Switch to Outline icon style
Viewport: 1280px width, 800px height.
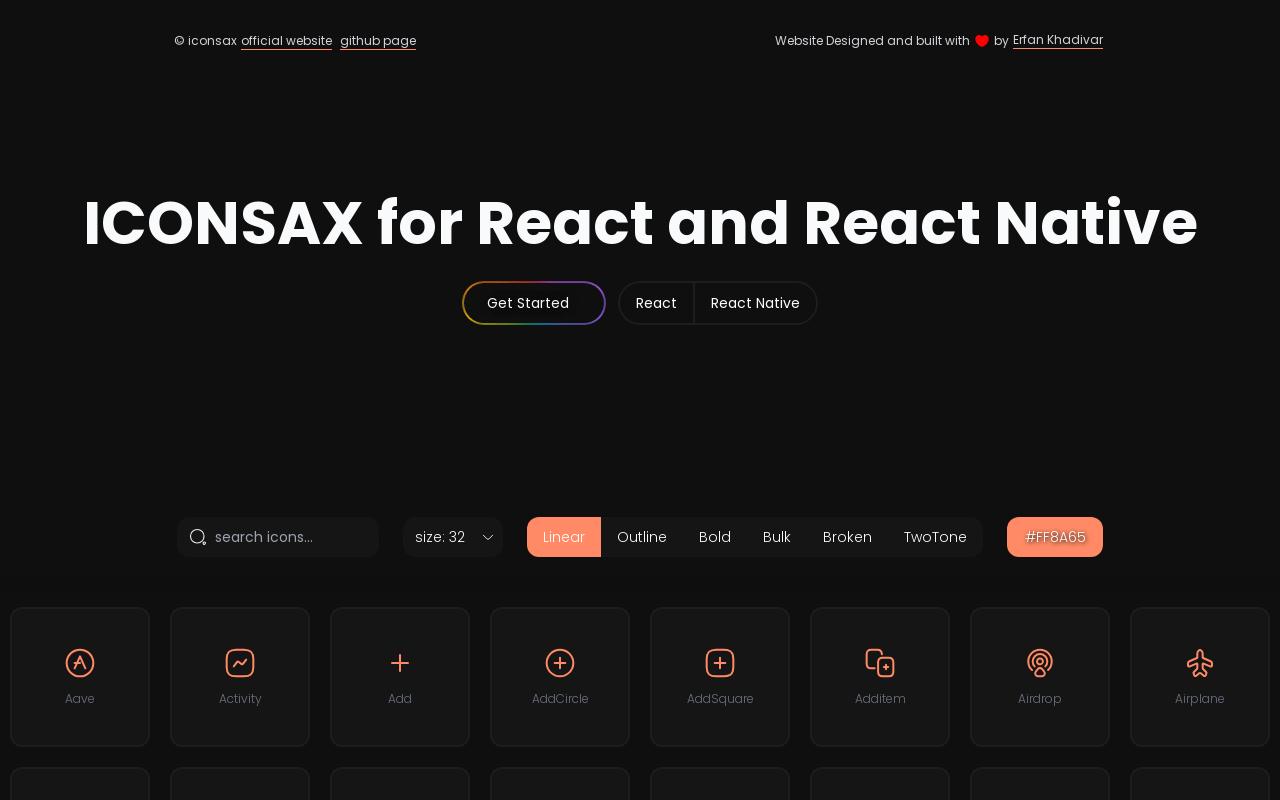pyautogui.click(x=642, y=537)
